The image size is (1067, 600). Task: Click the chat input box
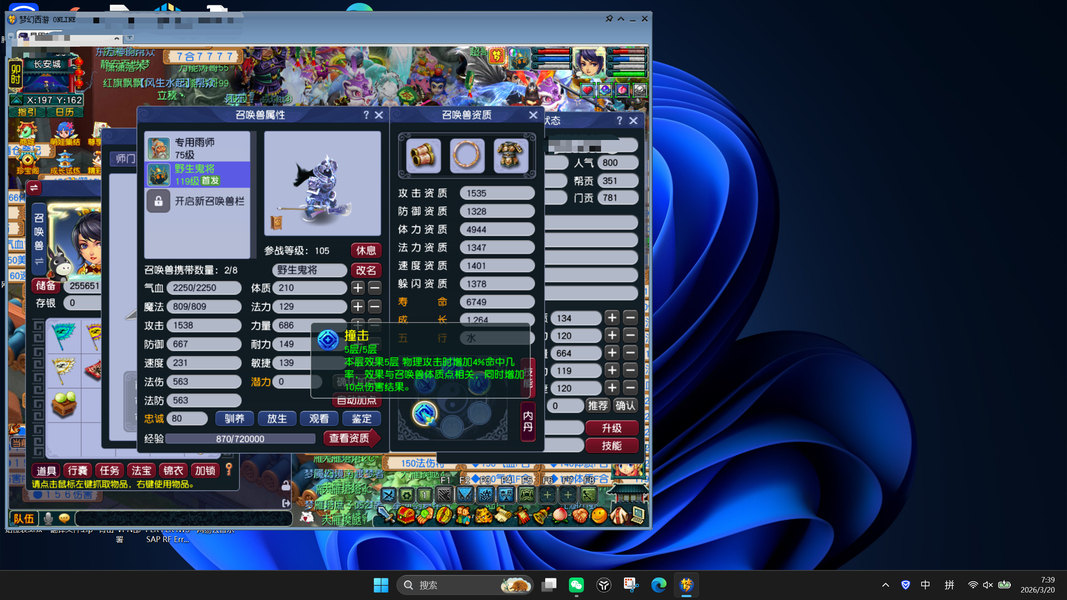[x=184, y=518]
